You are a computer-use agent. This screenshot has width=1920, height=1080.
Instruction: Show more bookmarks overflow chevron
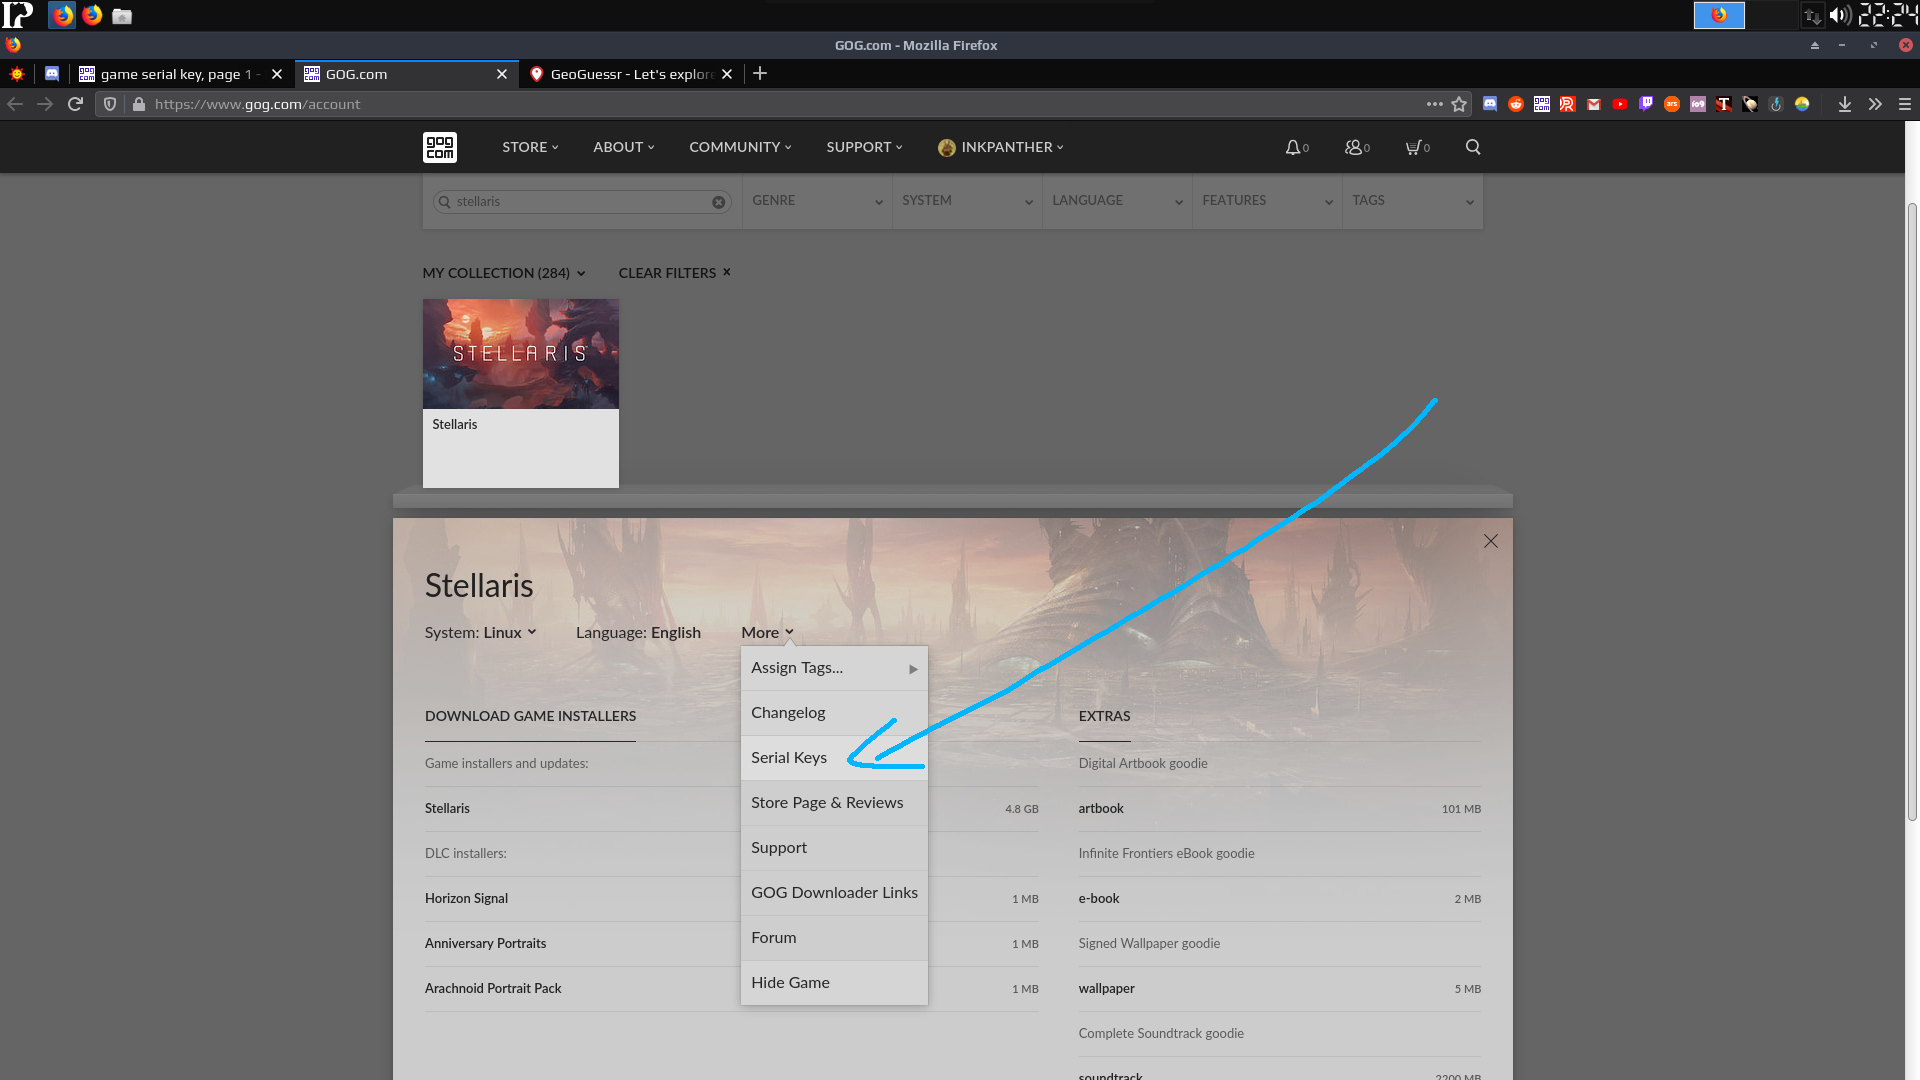tap(1875, 104)
